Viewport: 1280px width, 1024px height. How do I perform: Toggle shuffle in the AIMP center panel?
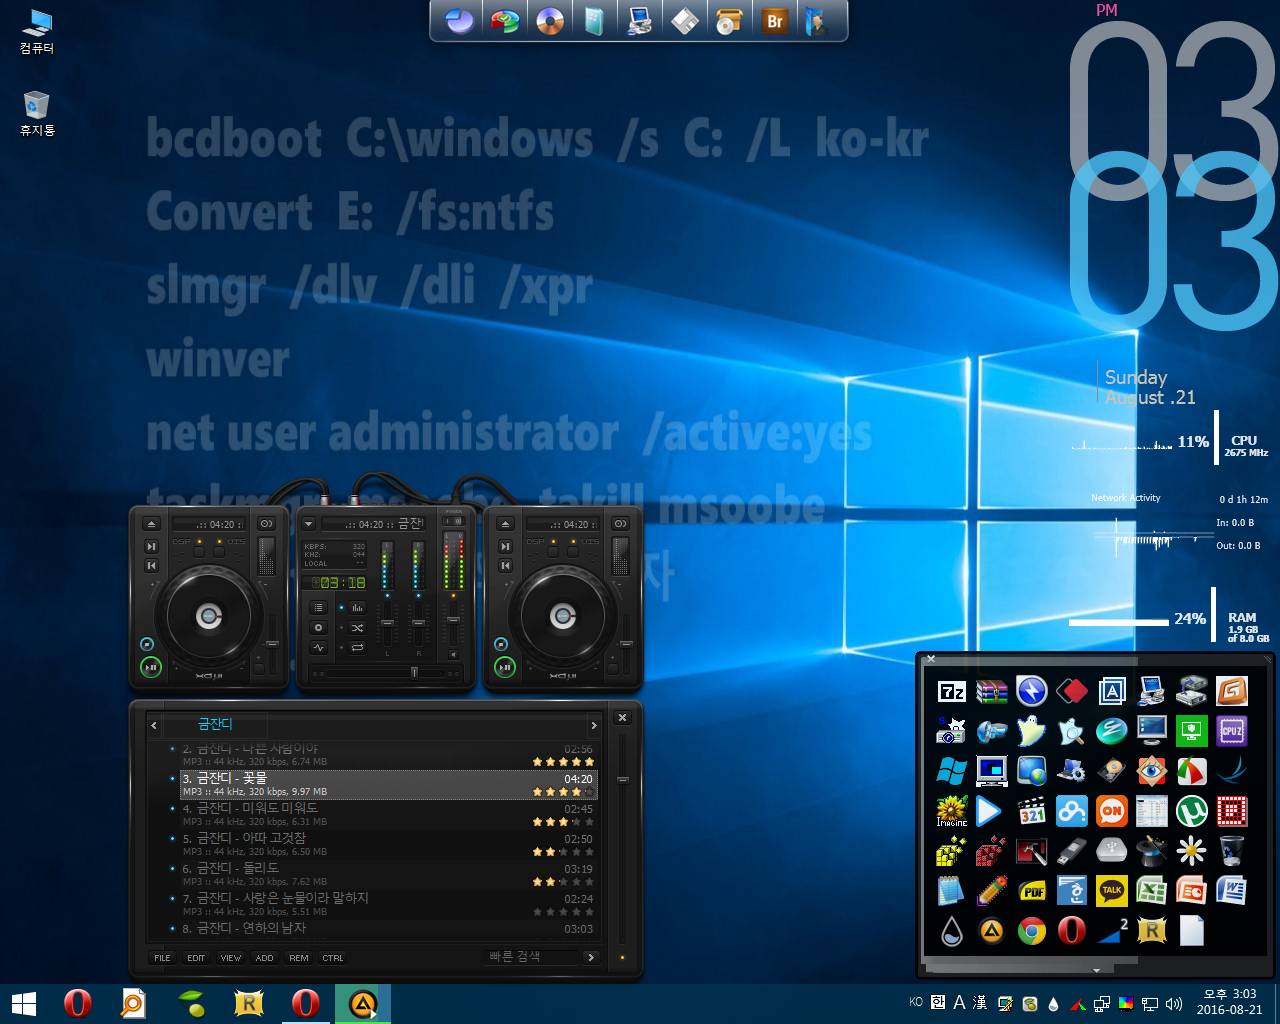click(x=357, y=628)
